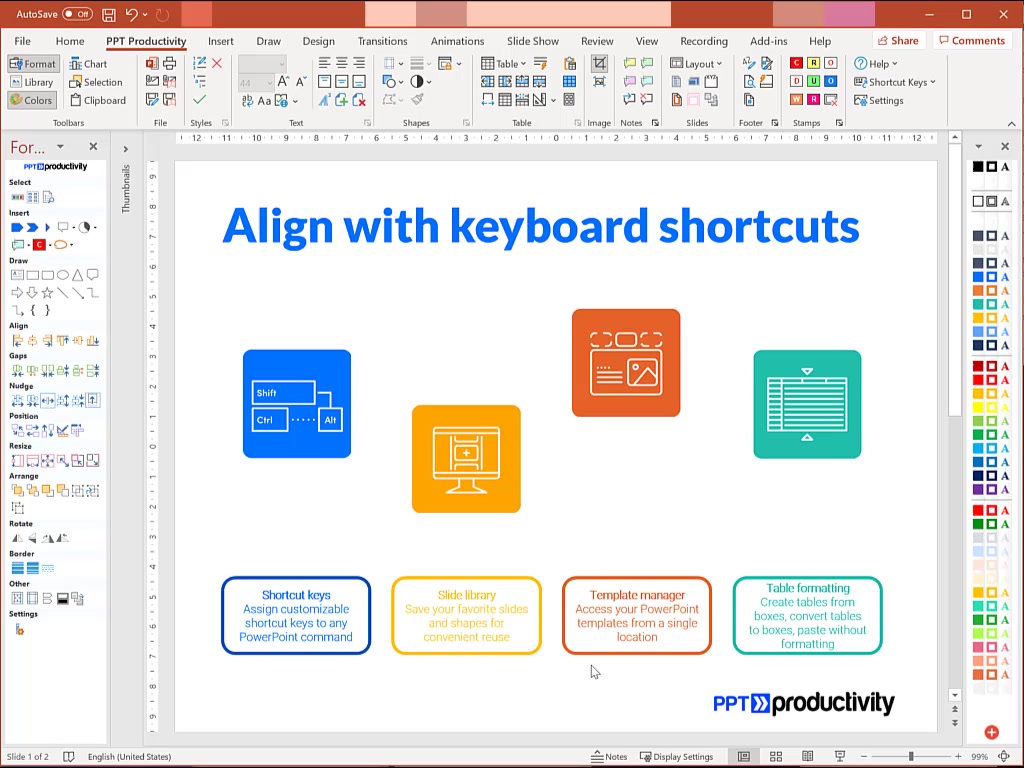Expand the Thumbnails pane arrow
This screenshot has height=768, width=1024.
tap(125, 149)
